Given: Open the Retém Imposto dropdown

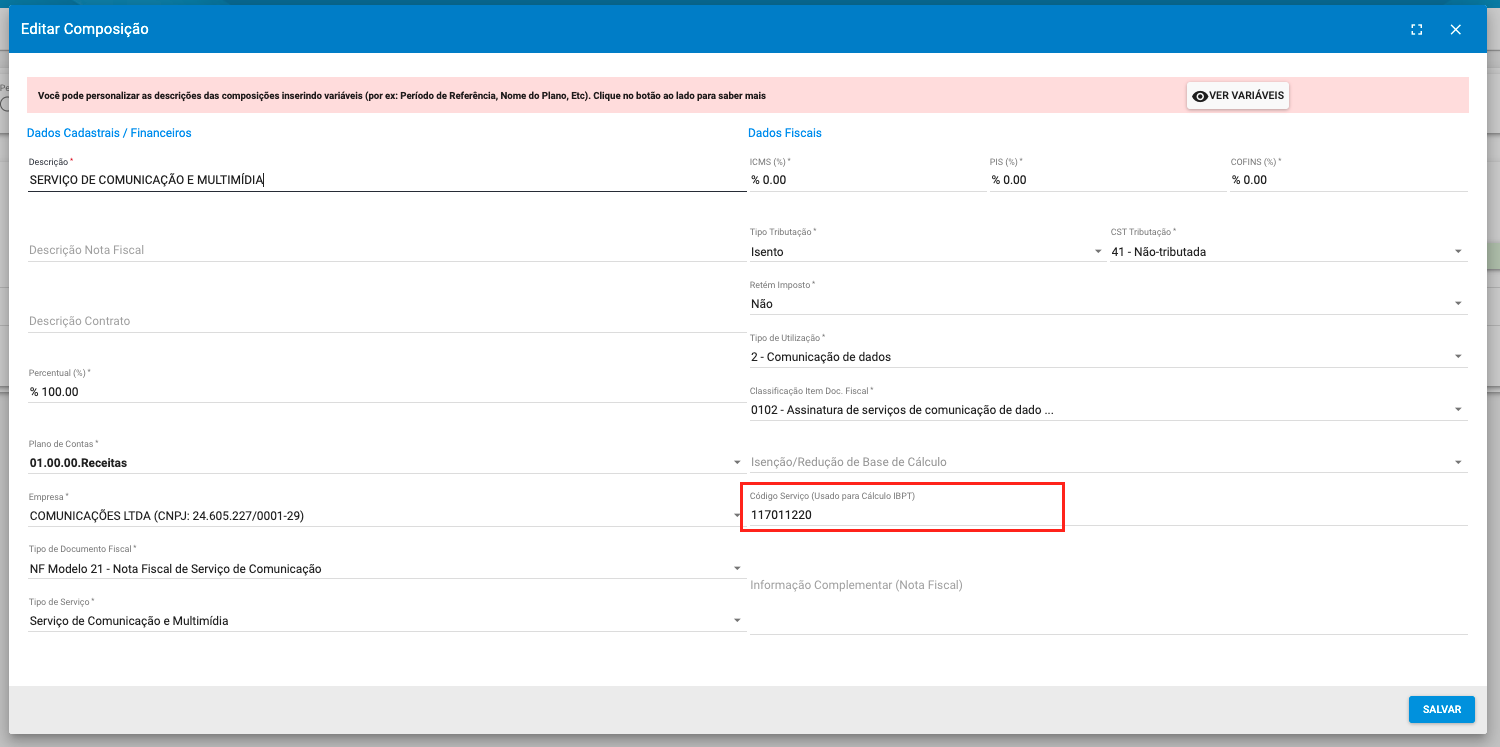Looking at the screenshot, I should (x=1108, y=304).
